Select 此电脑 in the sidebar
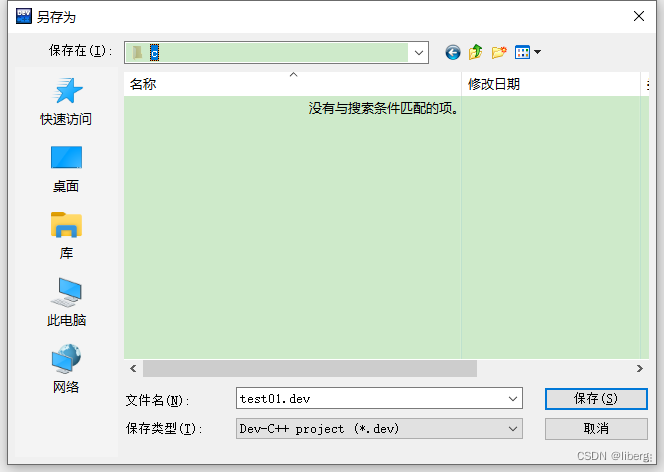This screenshot has width=664, height=472. [66, 302]
